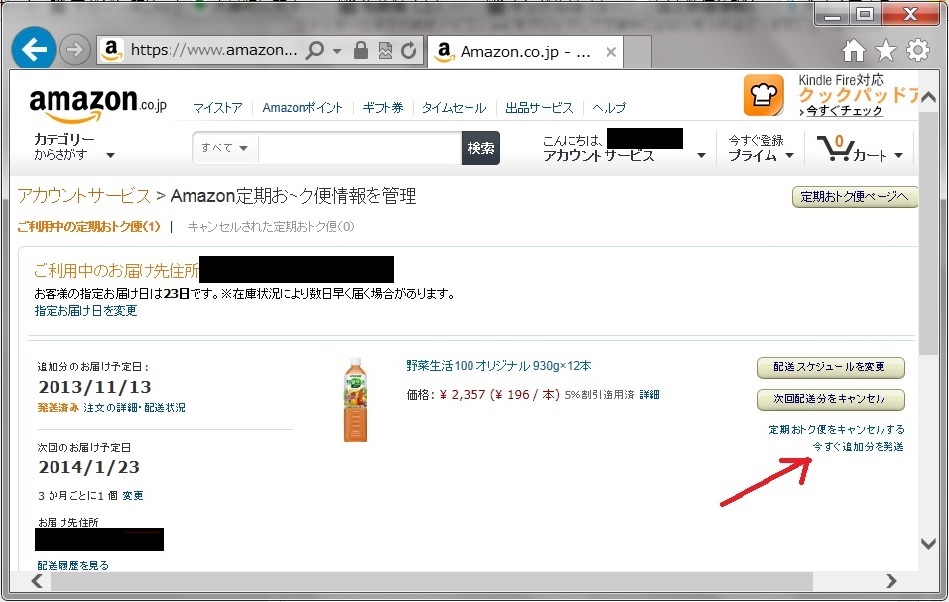Open the ヘルプ link

[608, 108]
